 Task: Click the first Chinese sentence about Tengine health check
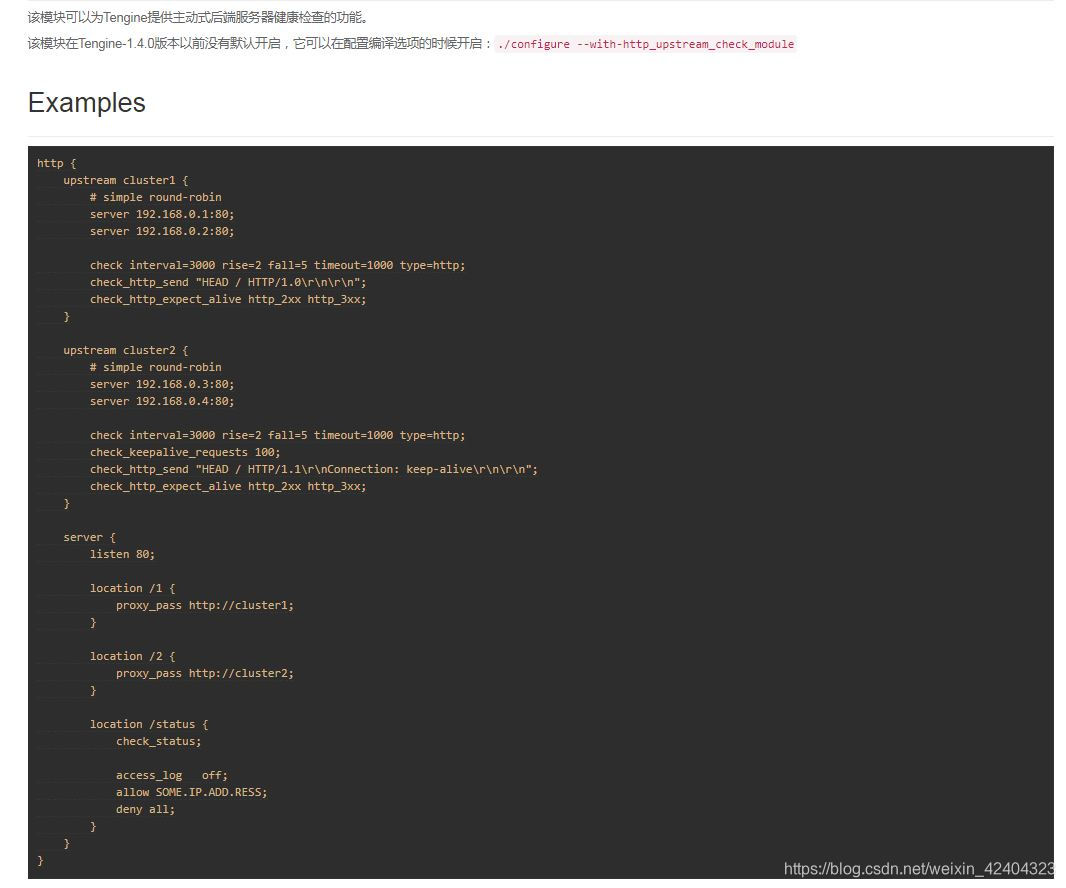[198, 17]
